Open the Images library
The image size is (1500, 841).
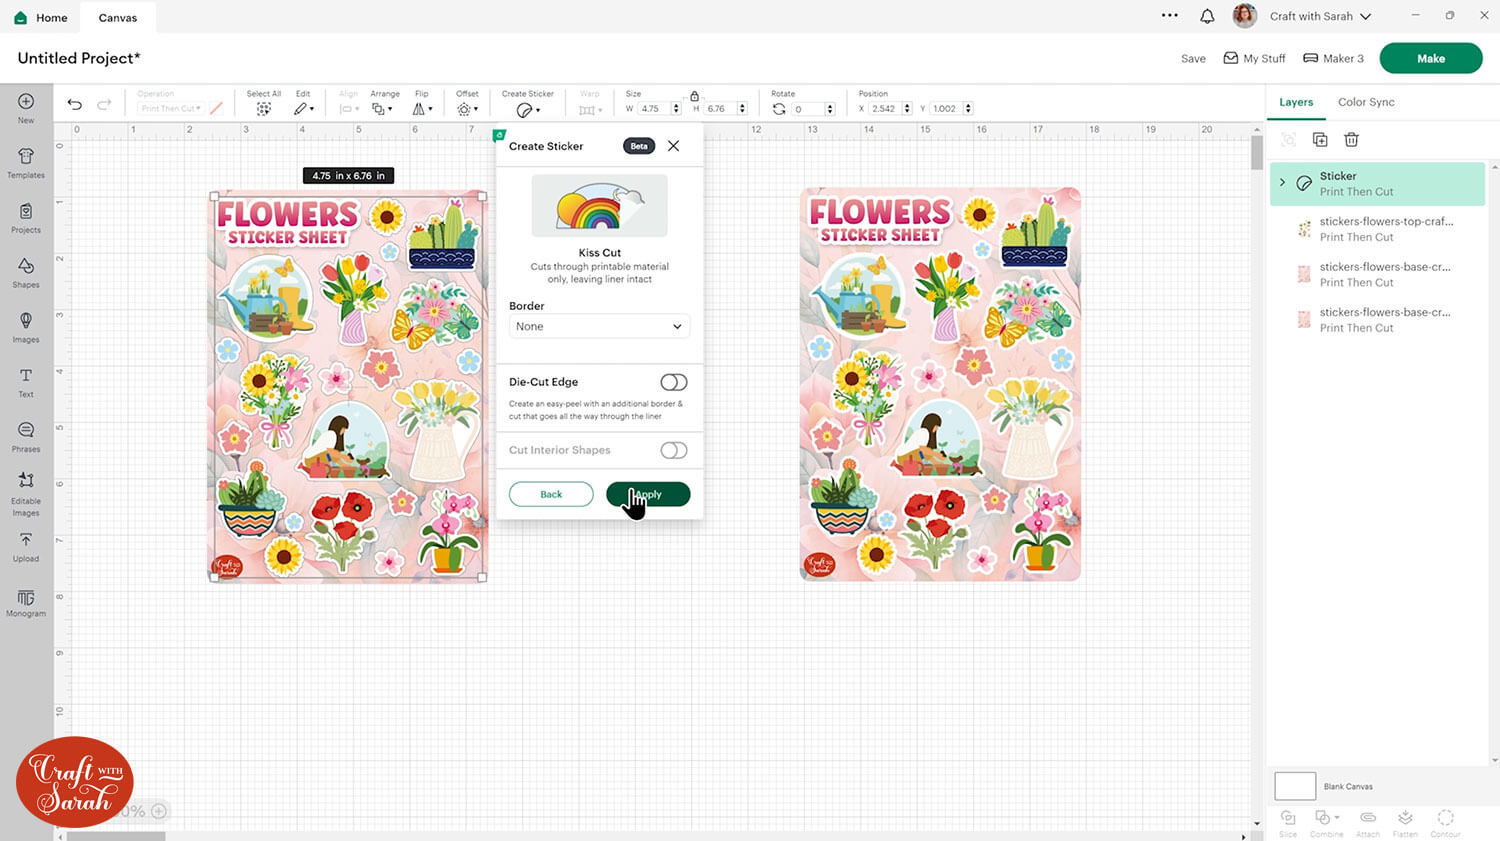[x=26, y=326]
